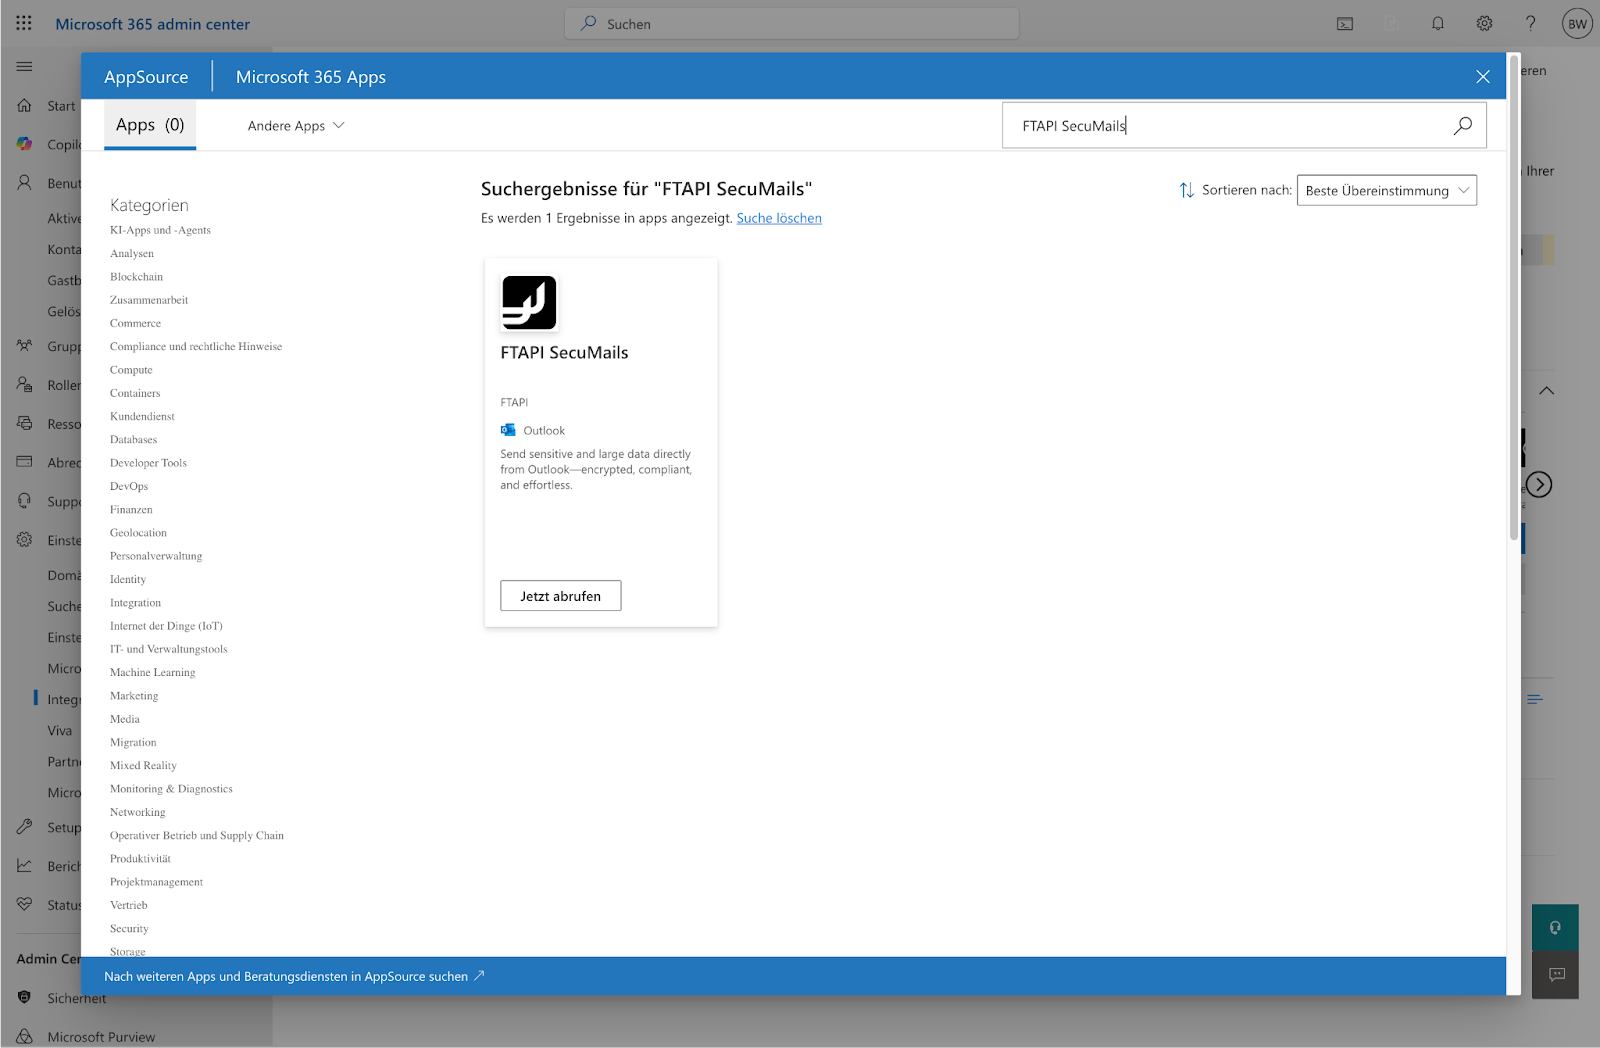This screenshot has height=1048, width=1600.
Task: Open the Beste Übereinstimmung sort dropdown
Action: [1387, 190]
